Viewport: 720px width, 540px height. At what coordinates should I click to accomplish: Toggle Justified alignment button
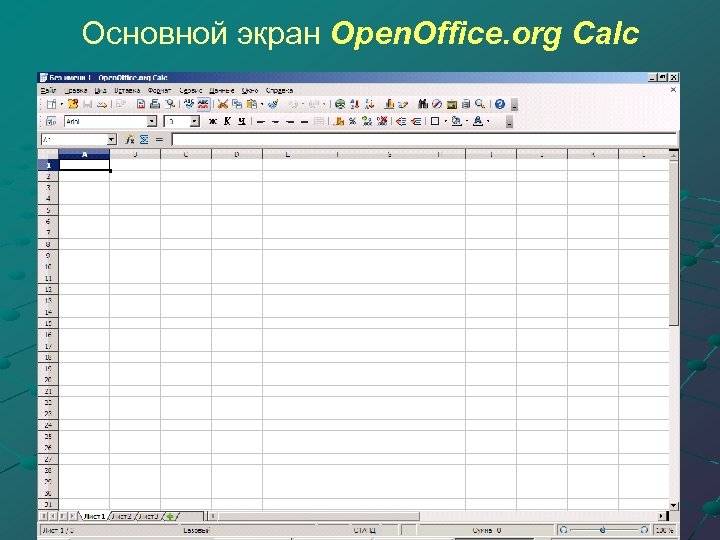click(x=304, y=122)
